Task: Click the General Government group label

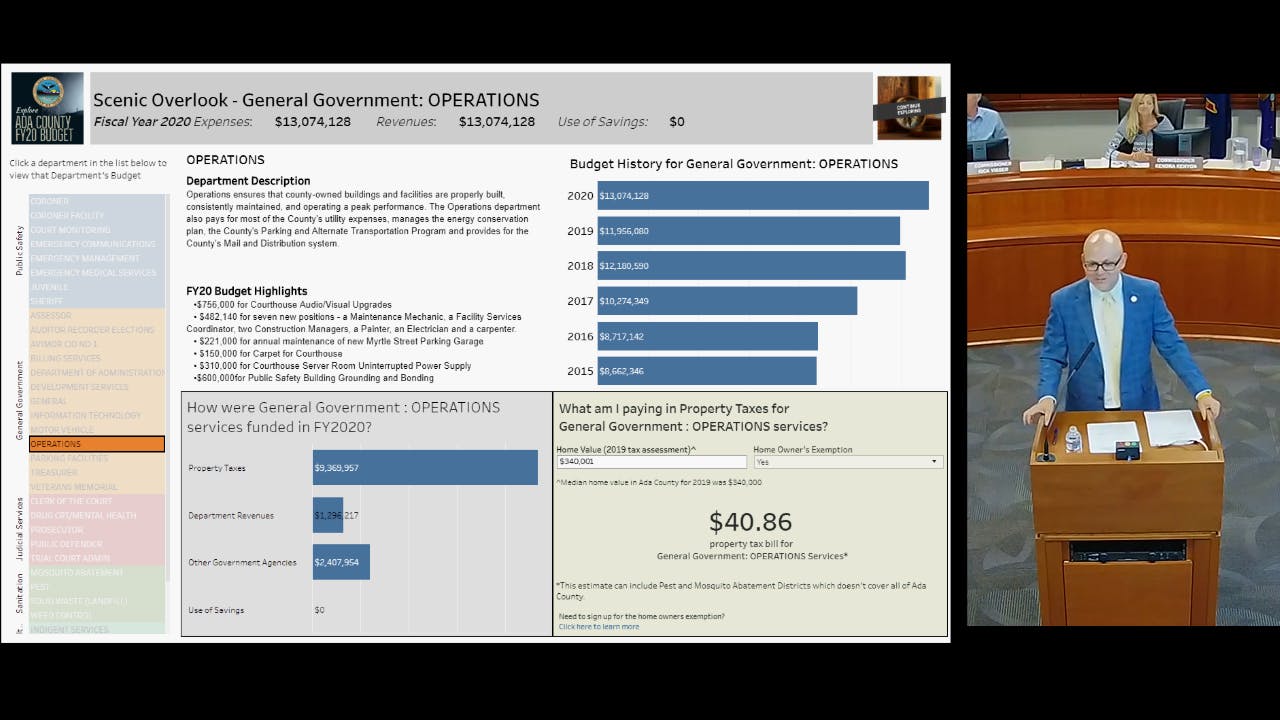Action: point(19,400)
